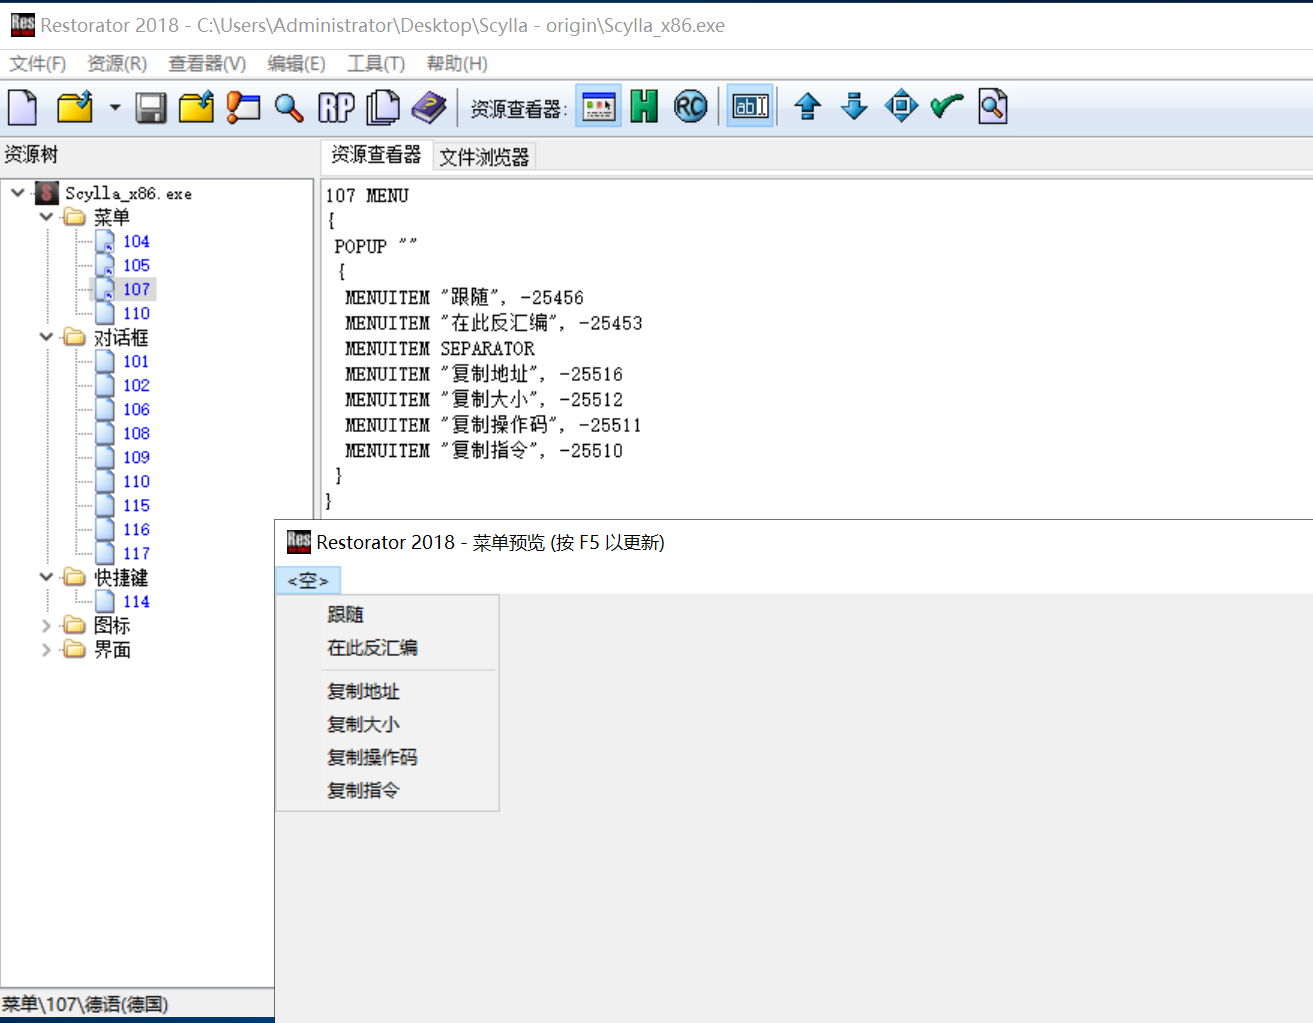Collapse the Scylla_x86.exe root node

click(18, 192)
